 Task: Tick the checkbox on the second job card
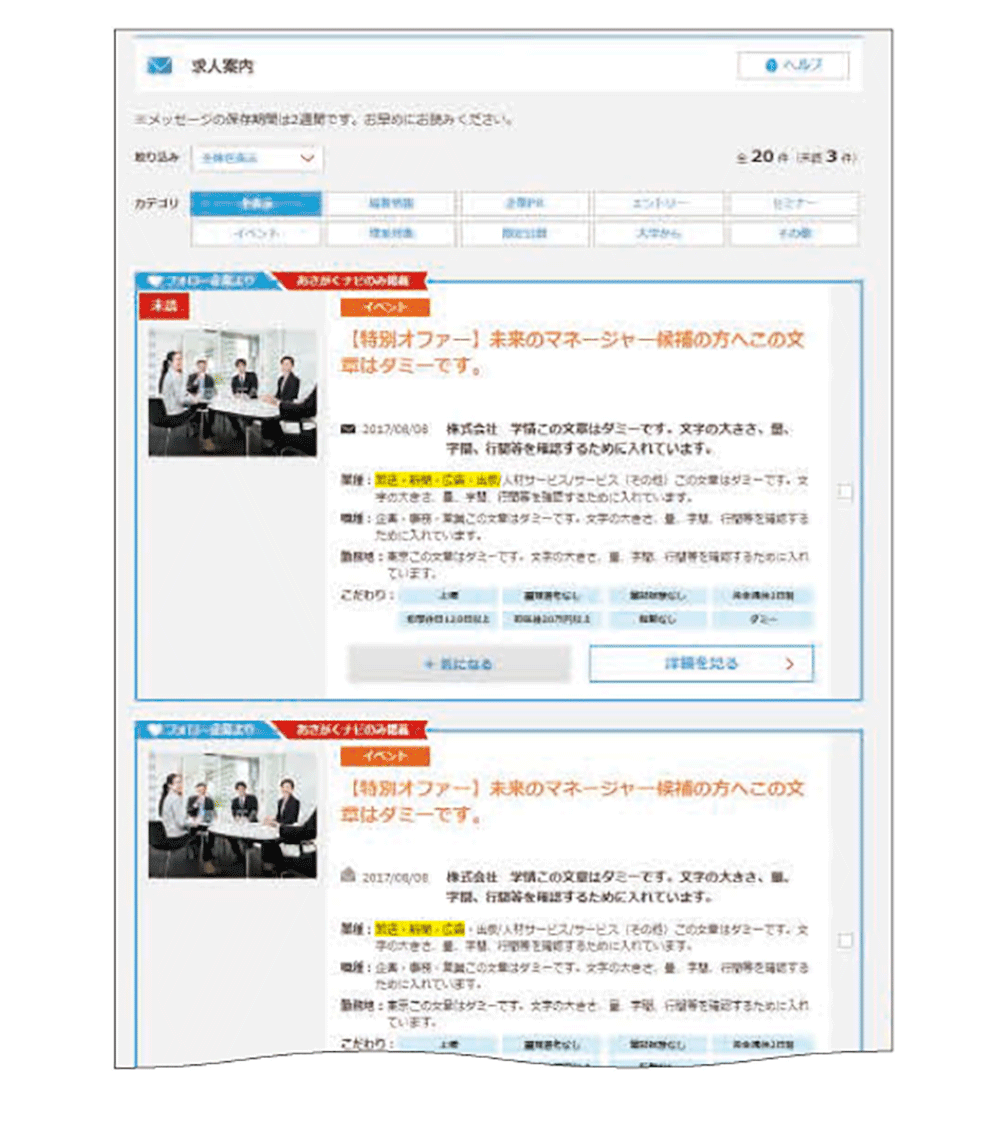pos(846,940)
